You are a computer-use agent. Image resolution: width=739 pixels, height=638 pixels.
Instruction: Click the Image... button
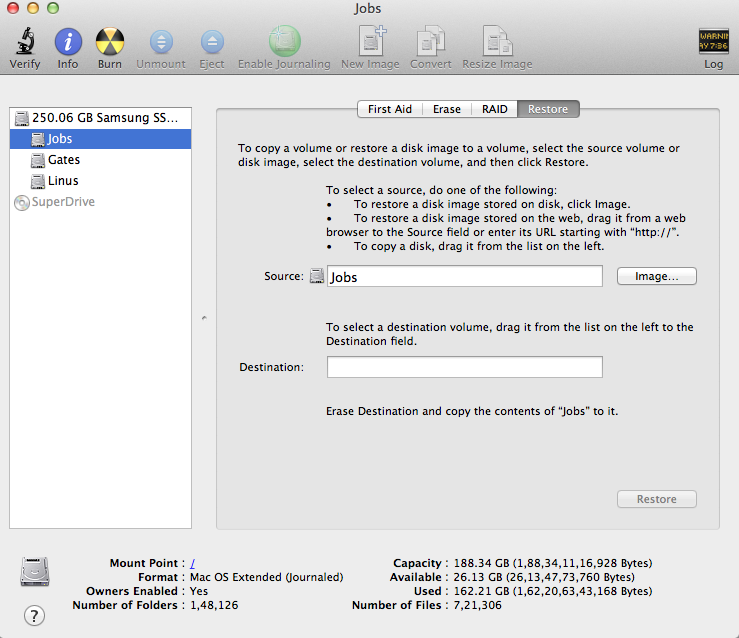[x=657, y=276]
